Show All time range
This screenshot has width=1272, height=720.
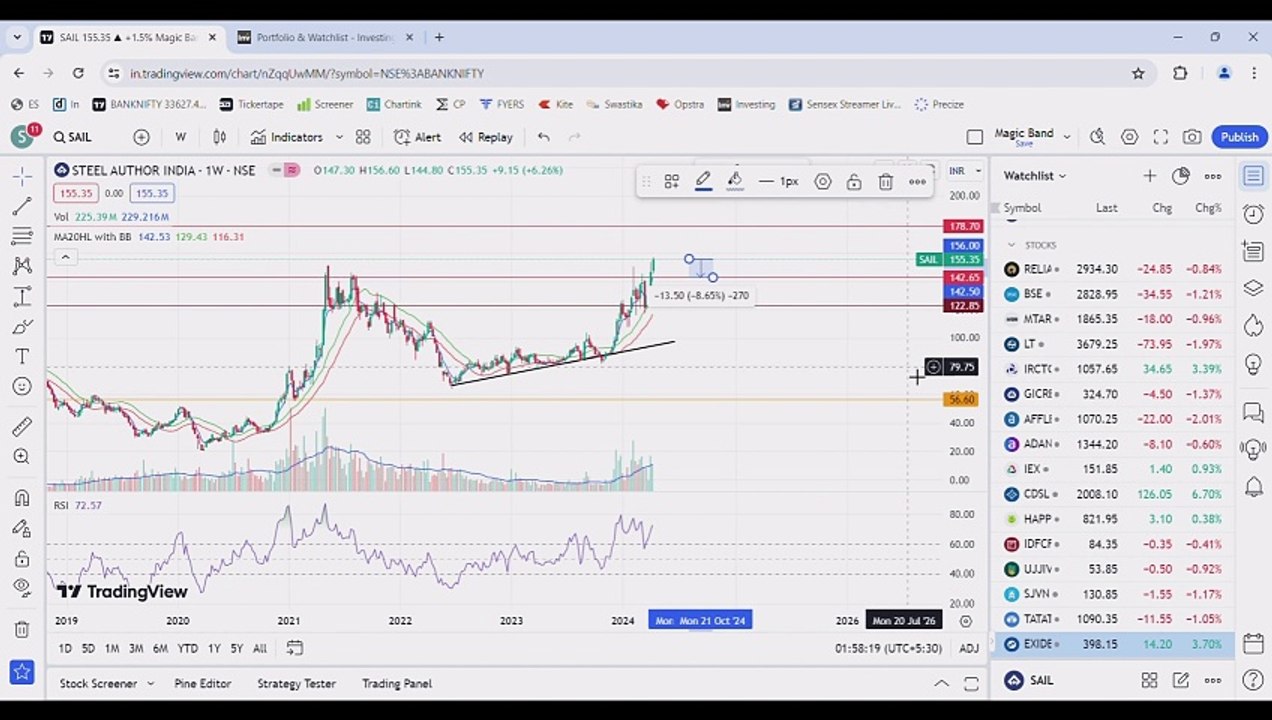260,649
